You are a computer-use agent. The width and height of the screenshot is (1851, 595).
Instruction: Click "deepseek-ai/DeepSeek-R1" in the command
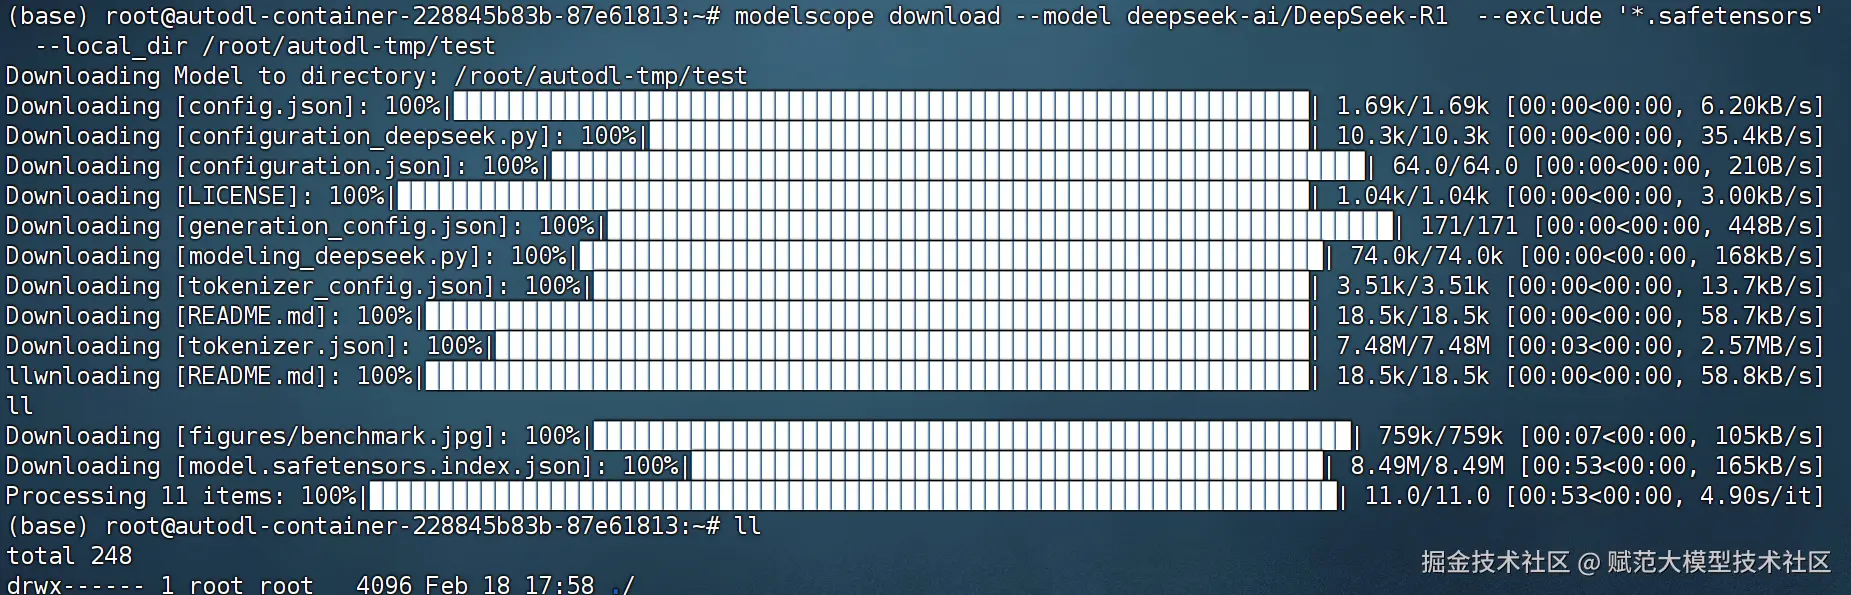tap(1287, 16)
